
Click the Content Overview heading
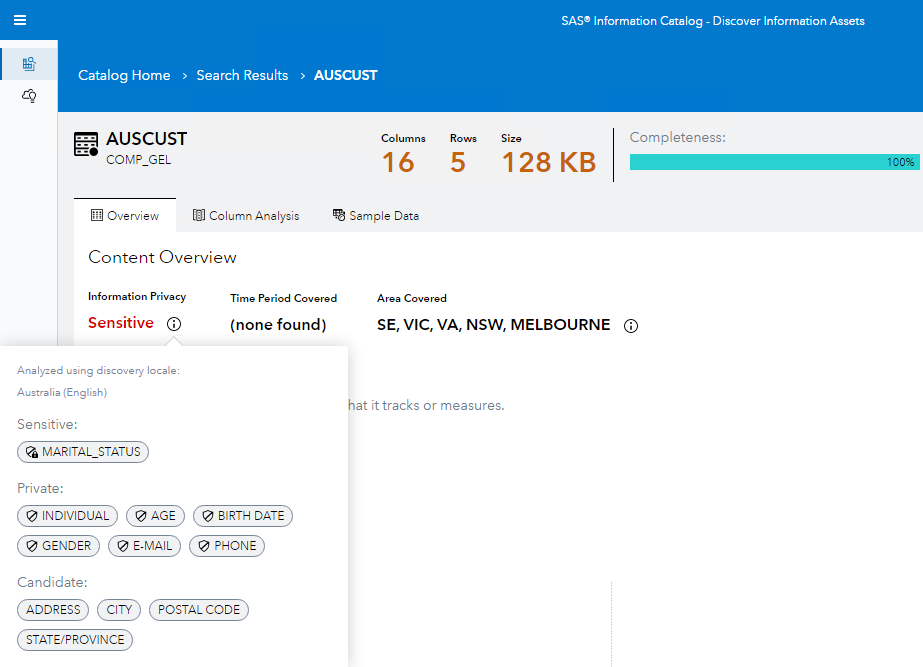tap(162, 257)
